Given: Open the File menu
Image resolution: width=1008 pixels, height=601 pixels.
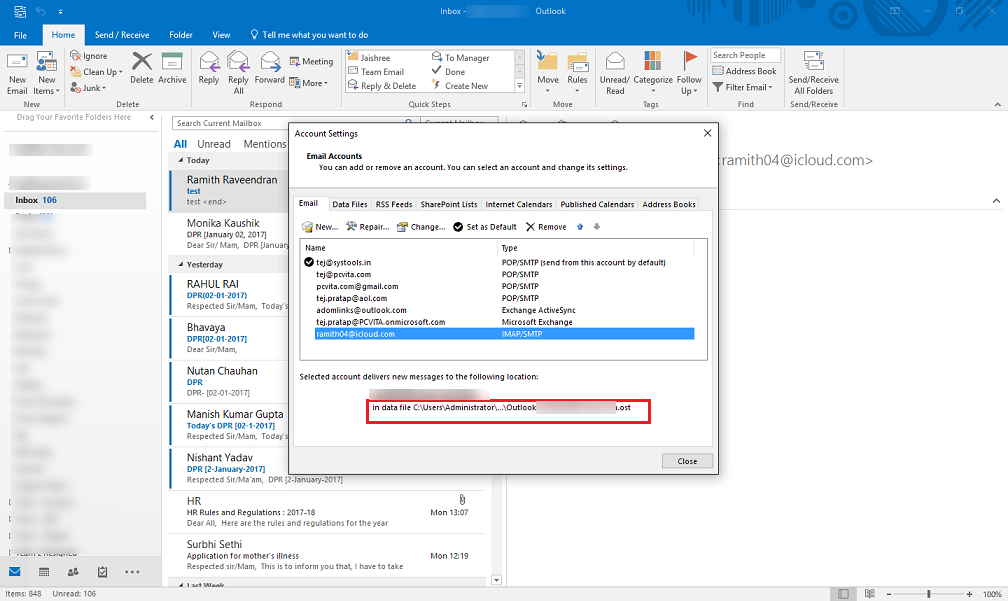Looking at the screenshot, I should (x=21, y=35).
